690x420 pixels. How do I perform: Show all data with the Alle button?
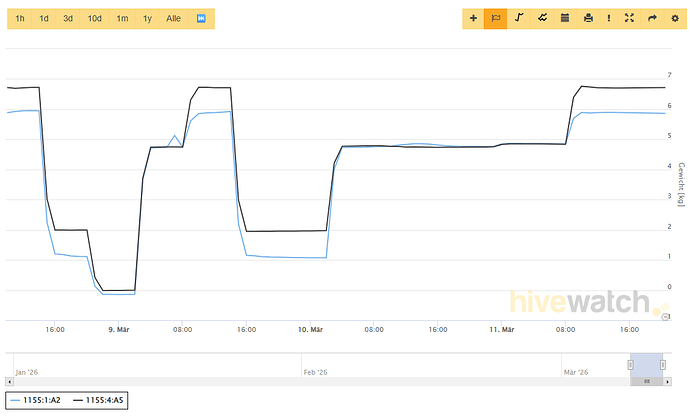[173, 19]
